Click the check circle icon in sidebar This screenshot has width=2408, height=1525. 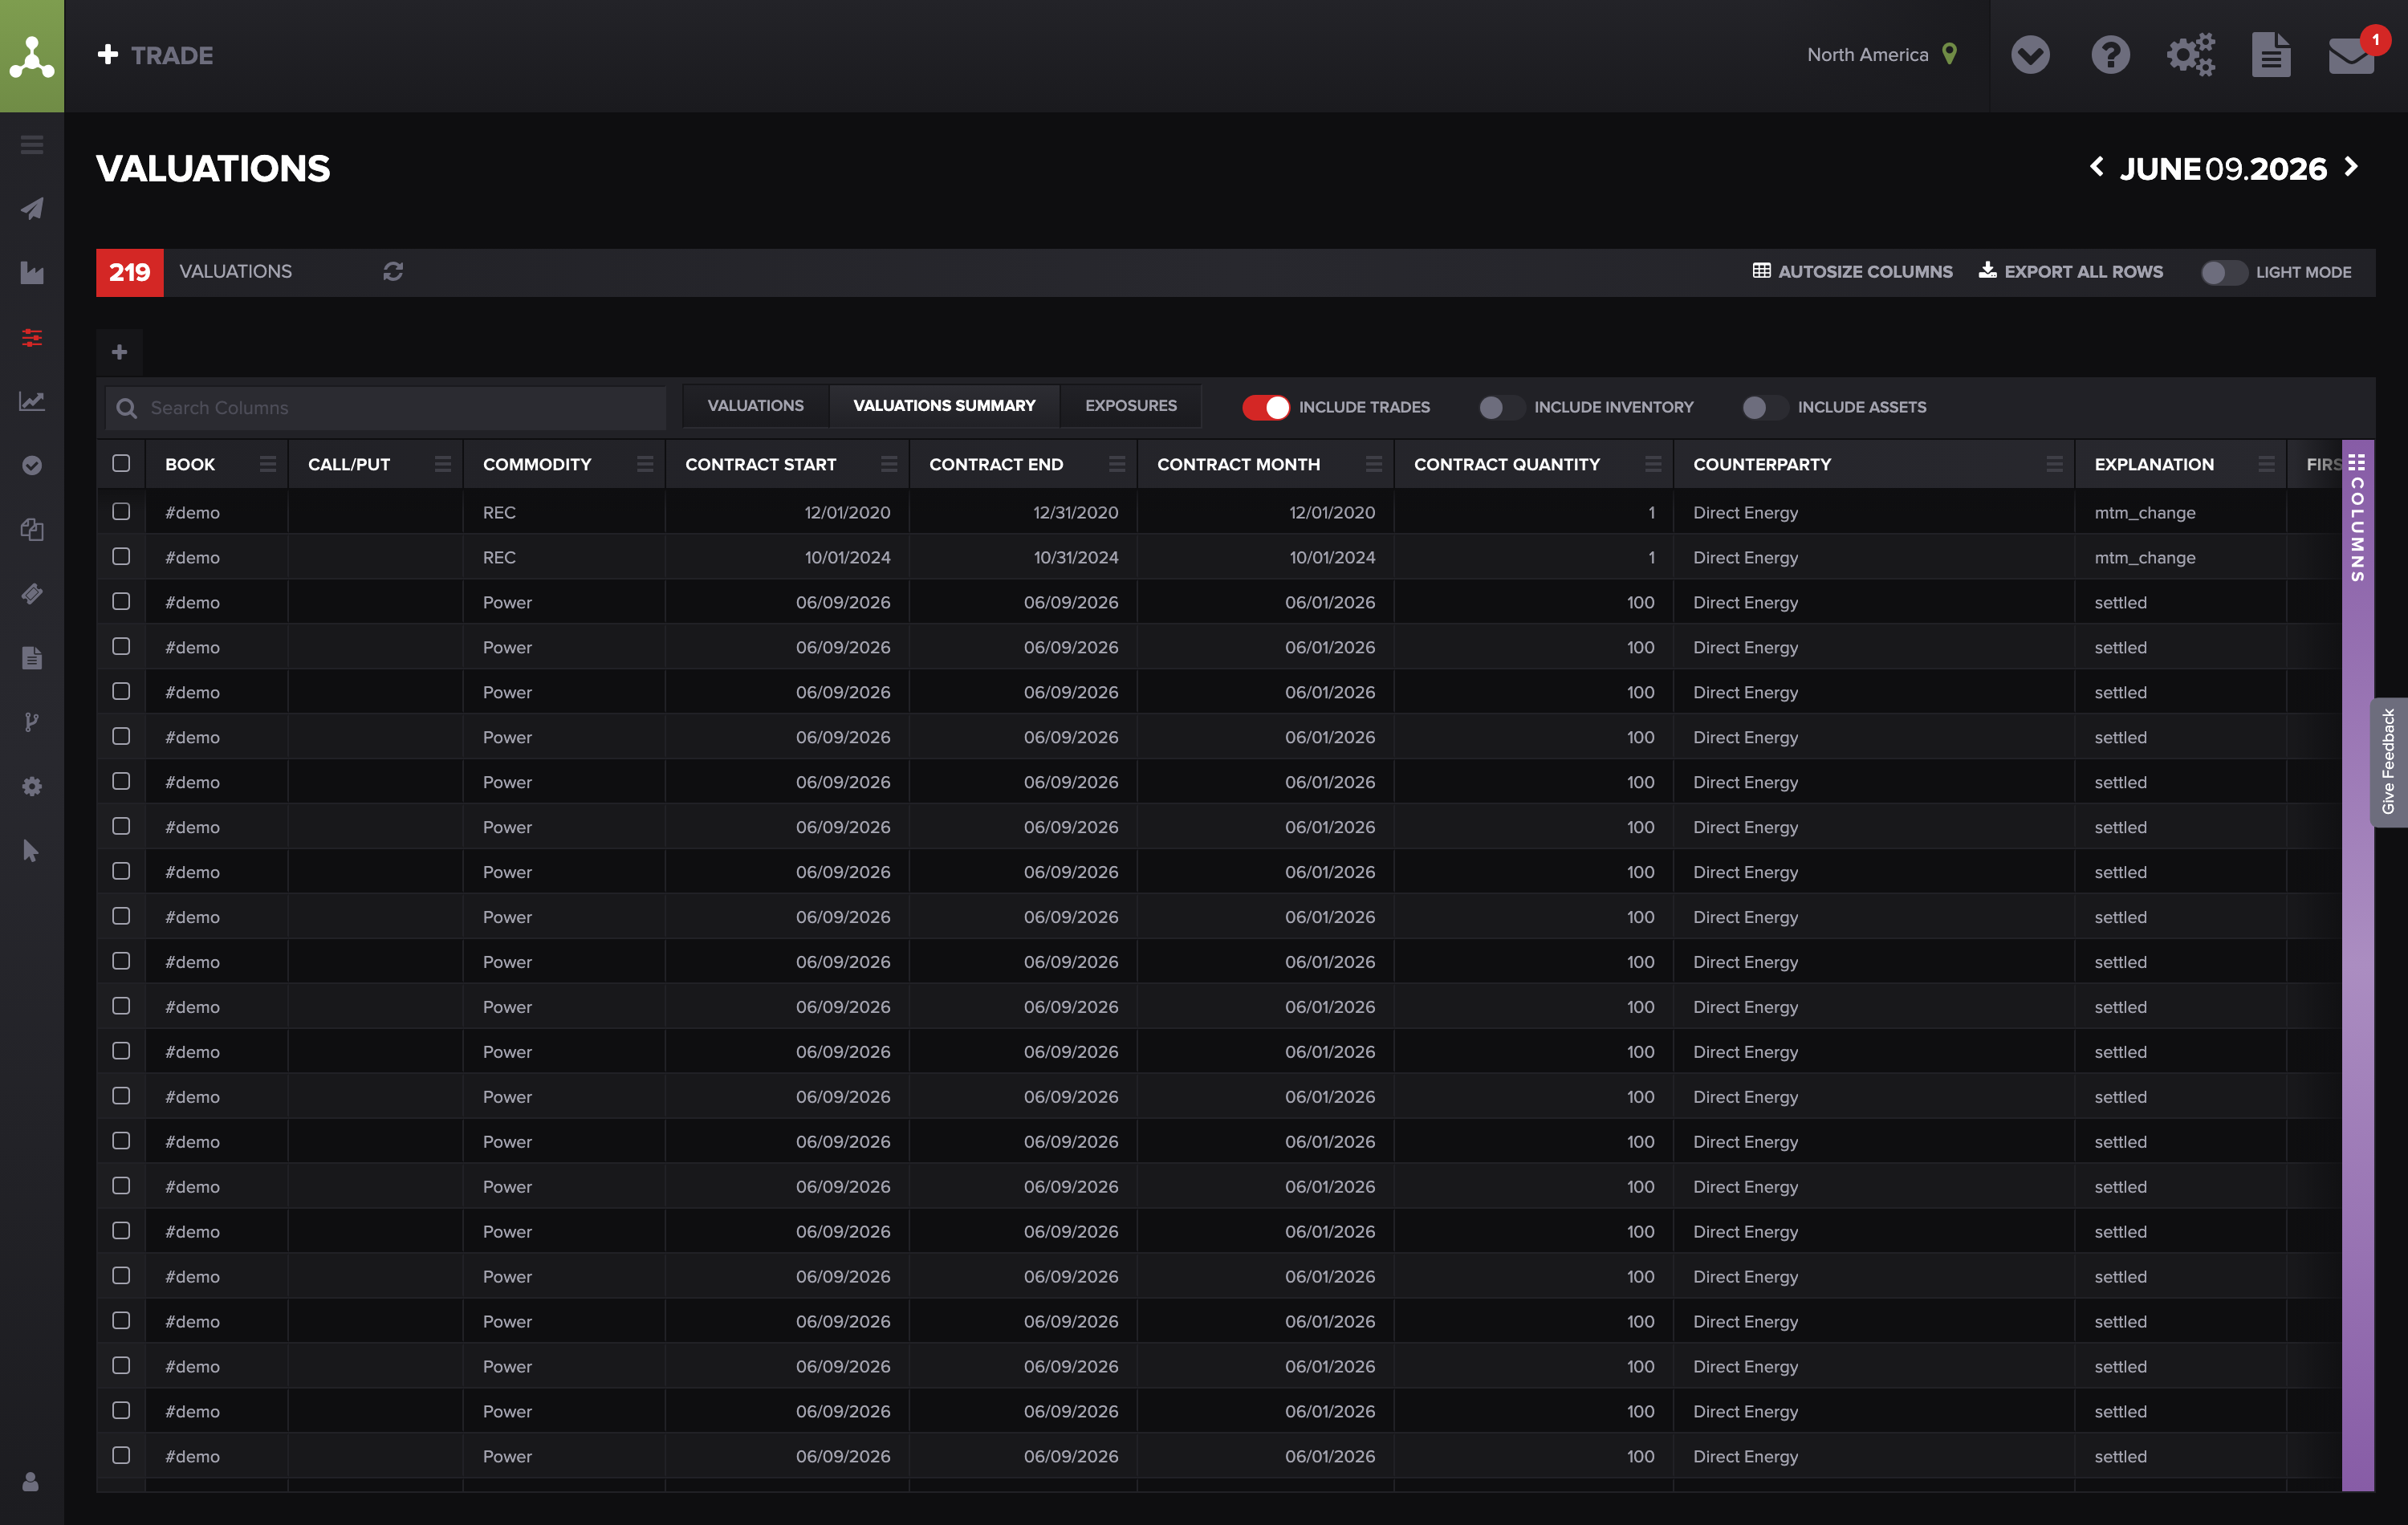[x=32, y=465]
